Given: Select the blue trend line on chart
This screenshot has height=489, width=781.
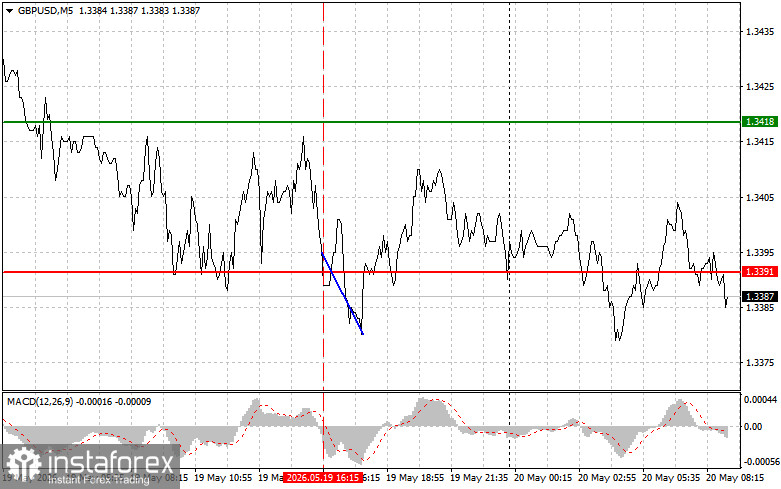Looking at the screenshot, I should 342,294.
